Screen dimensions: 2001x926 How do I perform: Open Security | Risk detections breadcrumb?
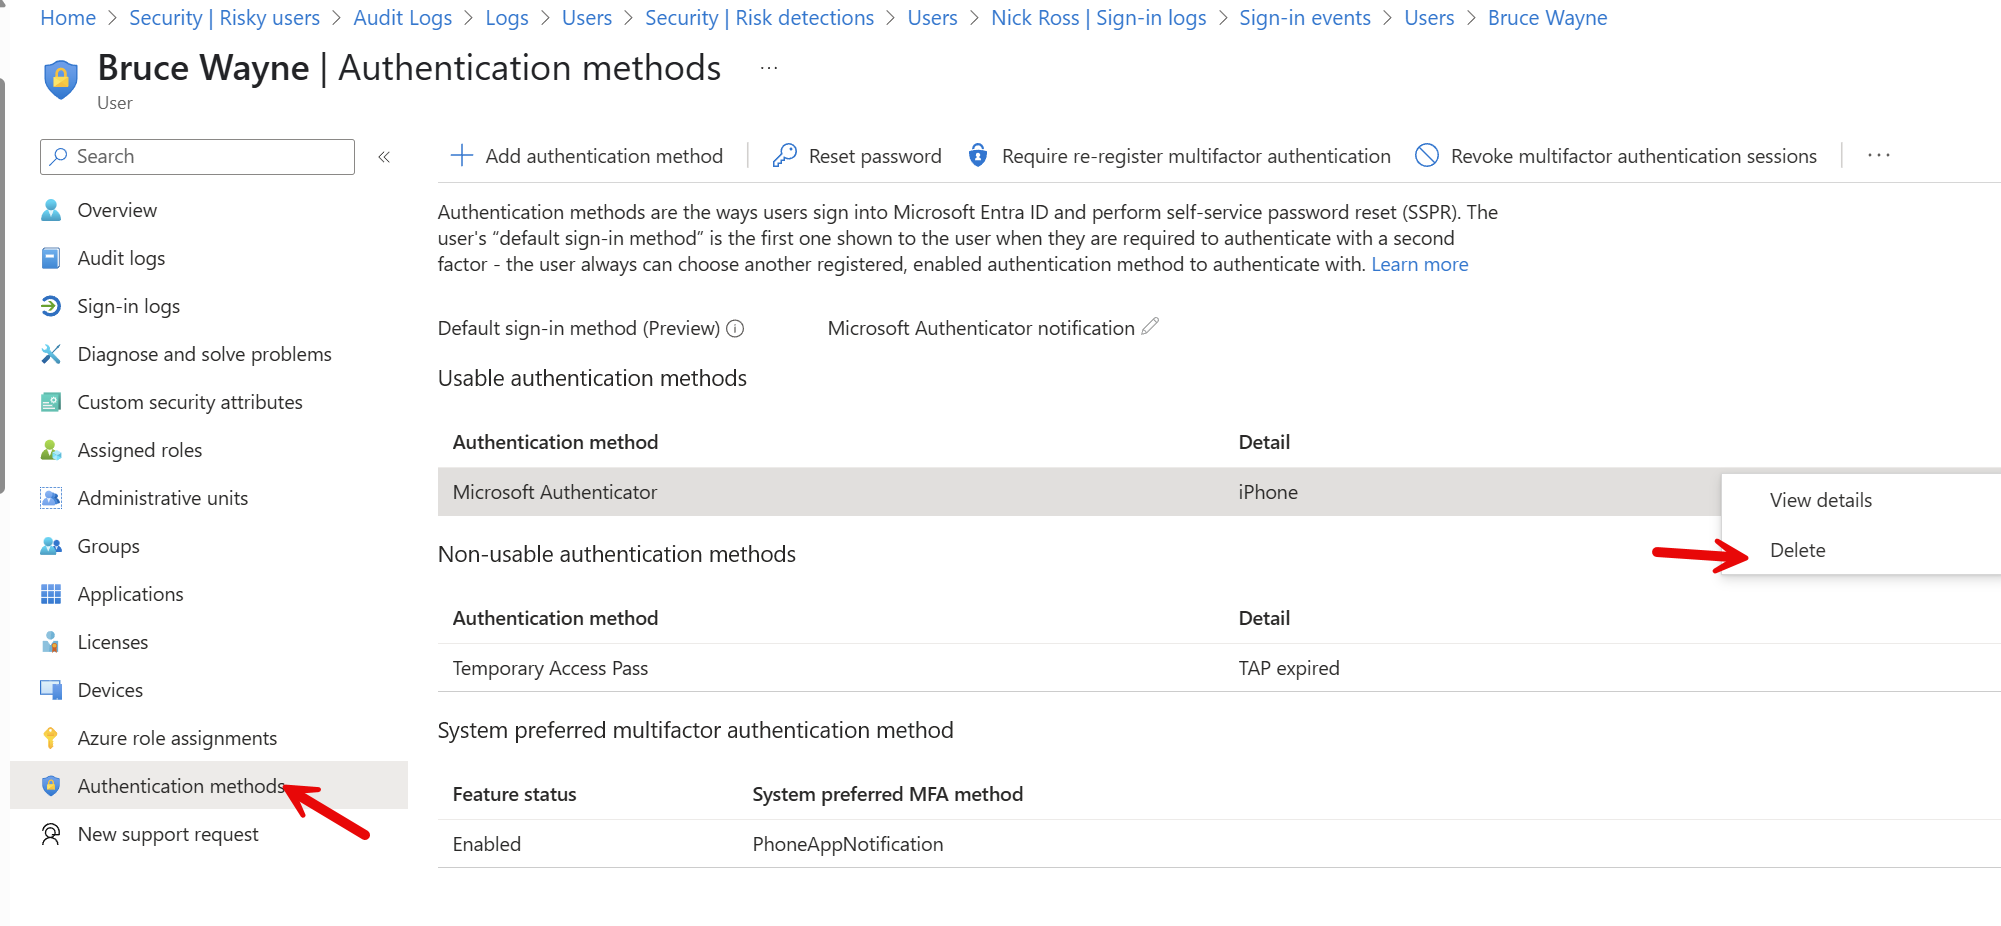[x=759, y=18]
